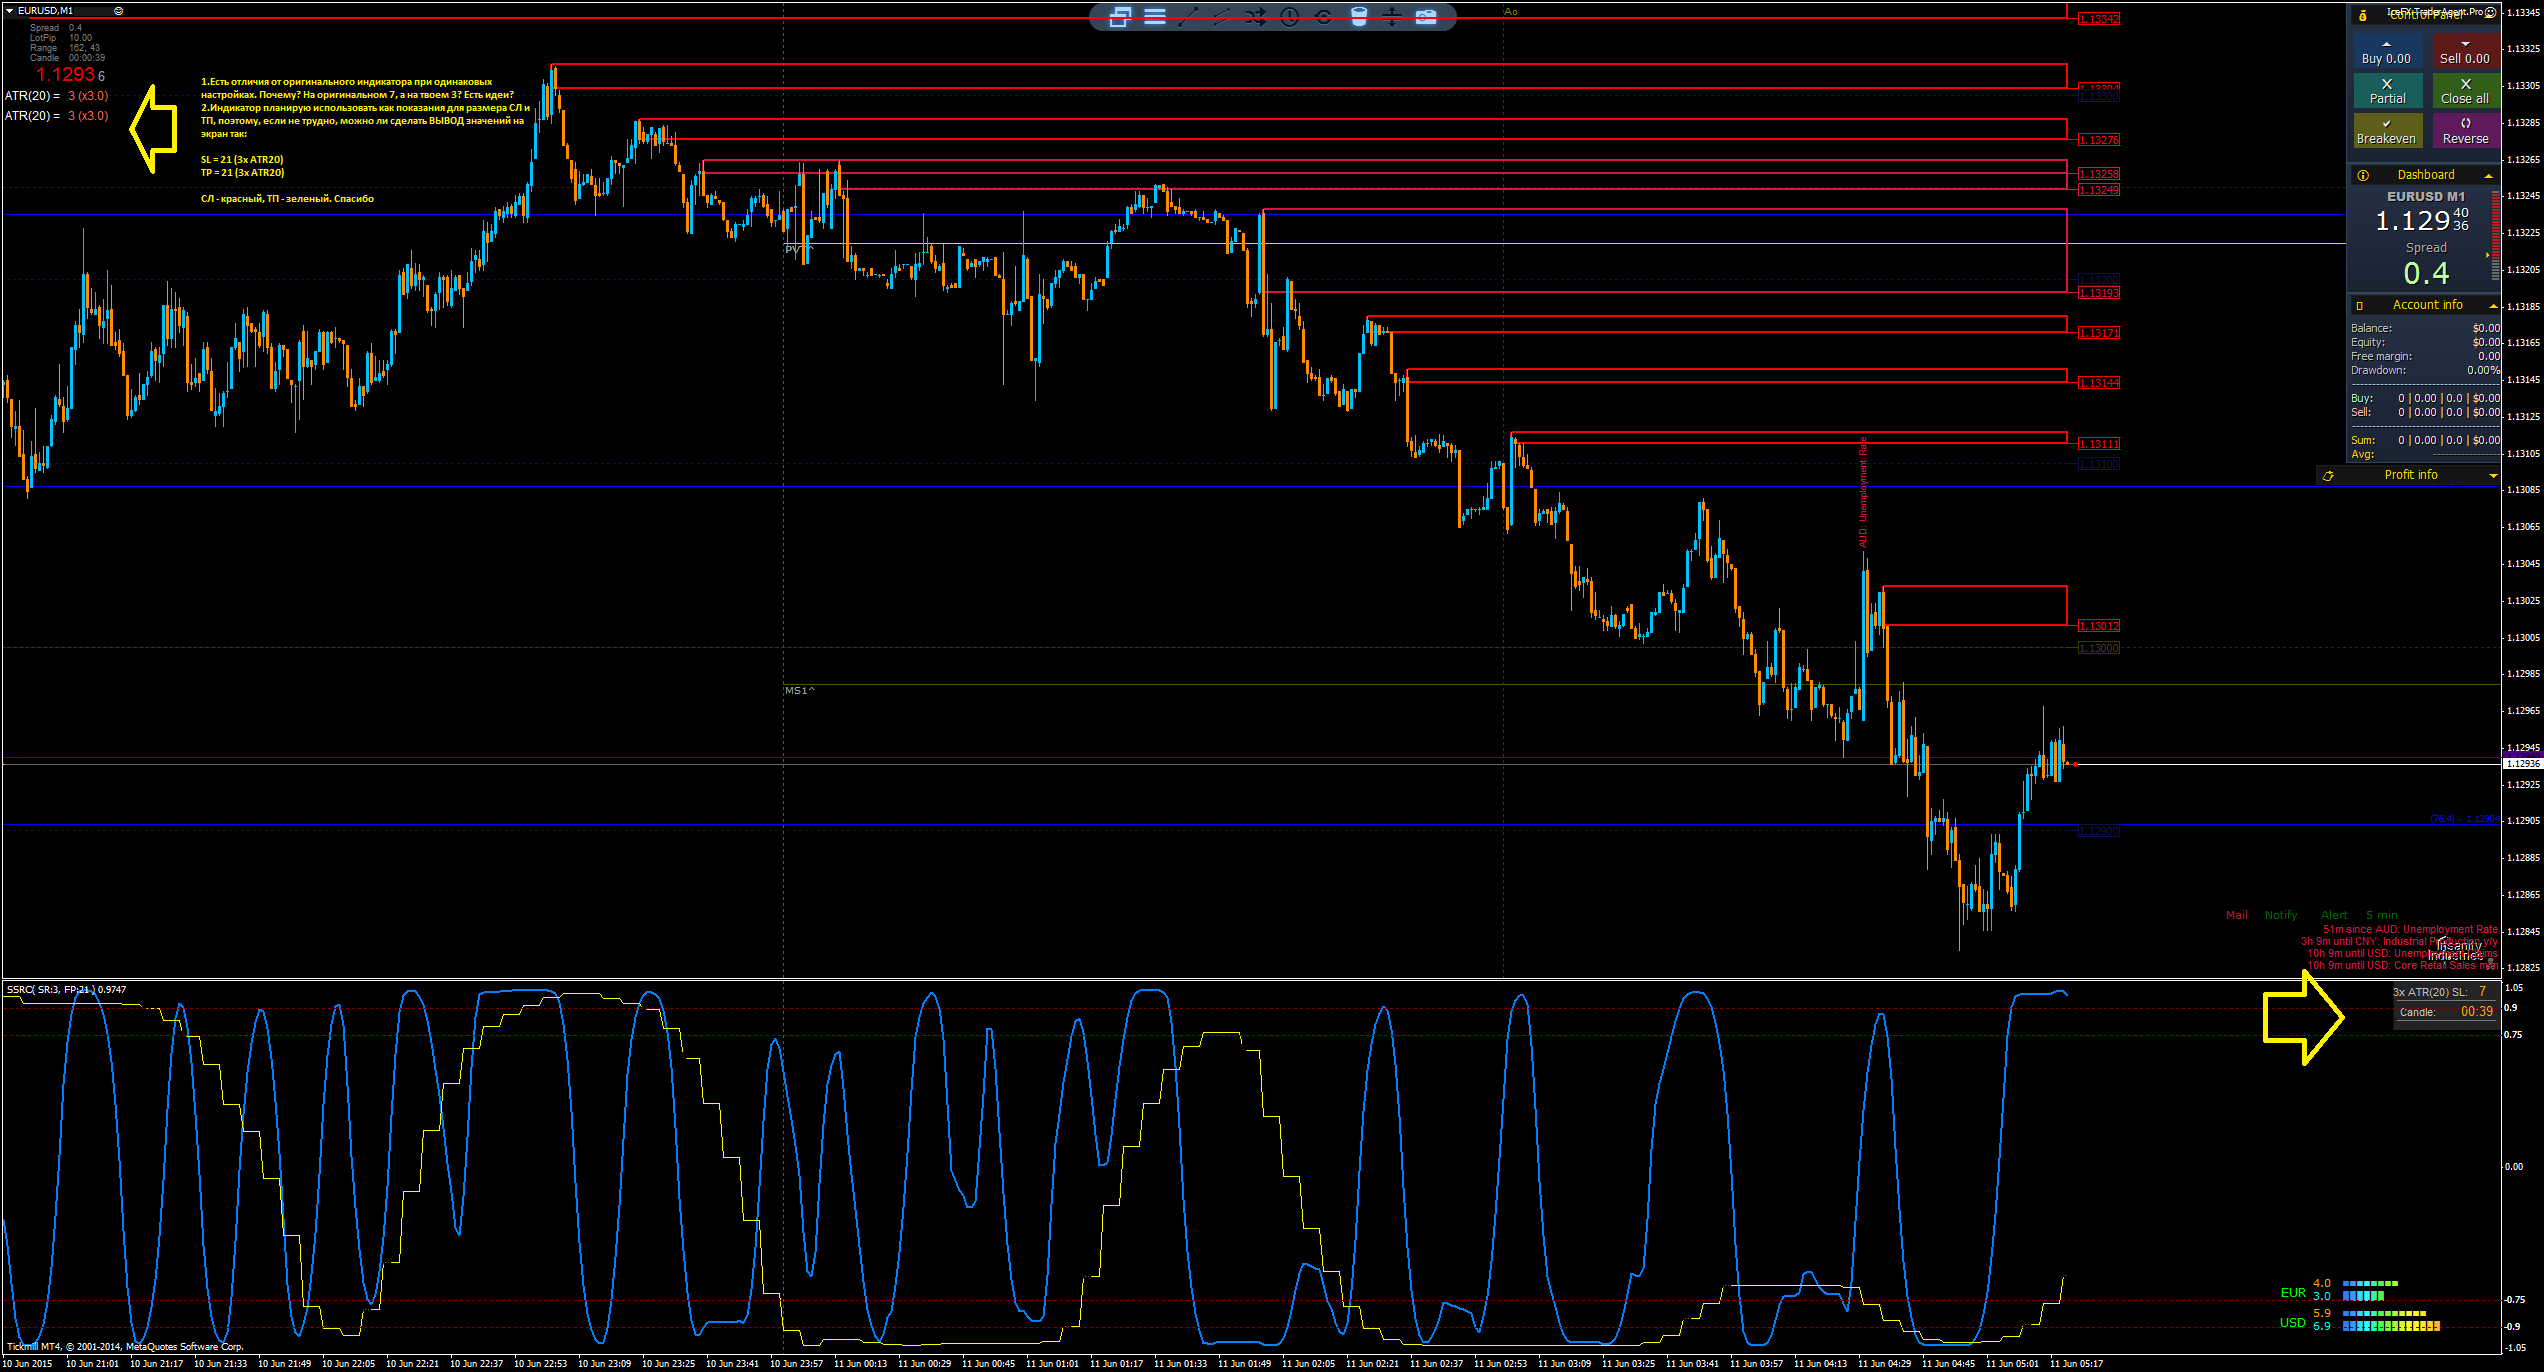The height and width of the screenshot is (1372, 2544).
Task: Click the 1.13171 red price label
Action: point(2098,333)
